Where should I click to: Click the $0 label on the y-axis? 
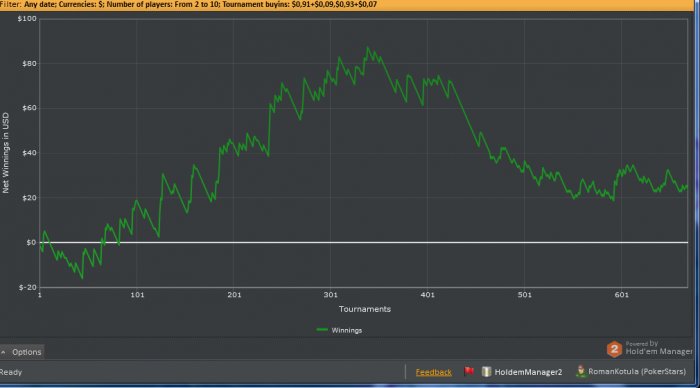pyautogui.click(x=31, y=242)
